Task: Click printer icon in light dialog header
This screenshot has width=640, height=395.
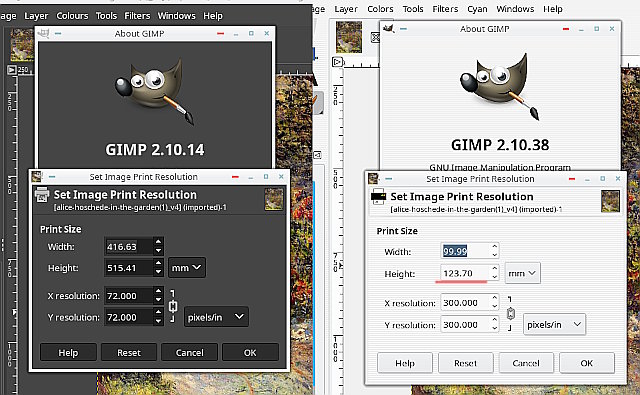Action: 378,197
